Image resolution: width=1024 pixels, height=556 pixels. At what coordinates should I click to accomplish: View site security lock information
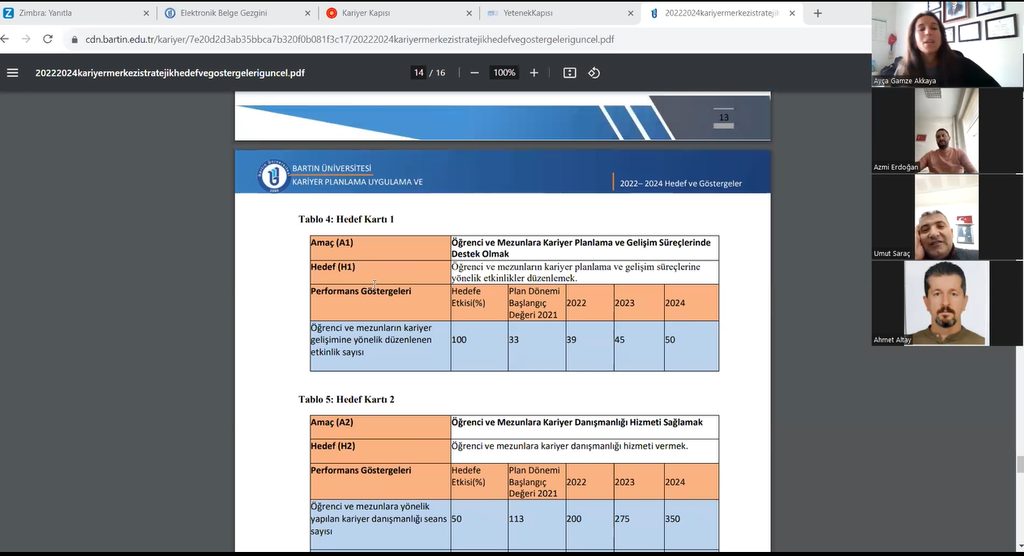pyautogui.click(x=74, y=39)
